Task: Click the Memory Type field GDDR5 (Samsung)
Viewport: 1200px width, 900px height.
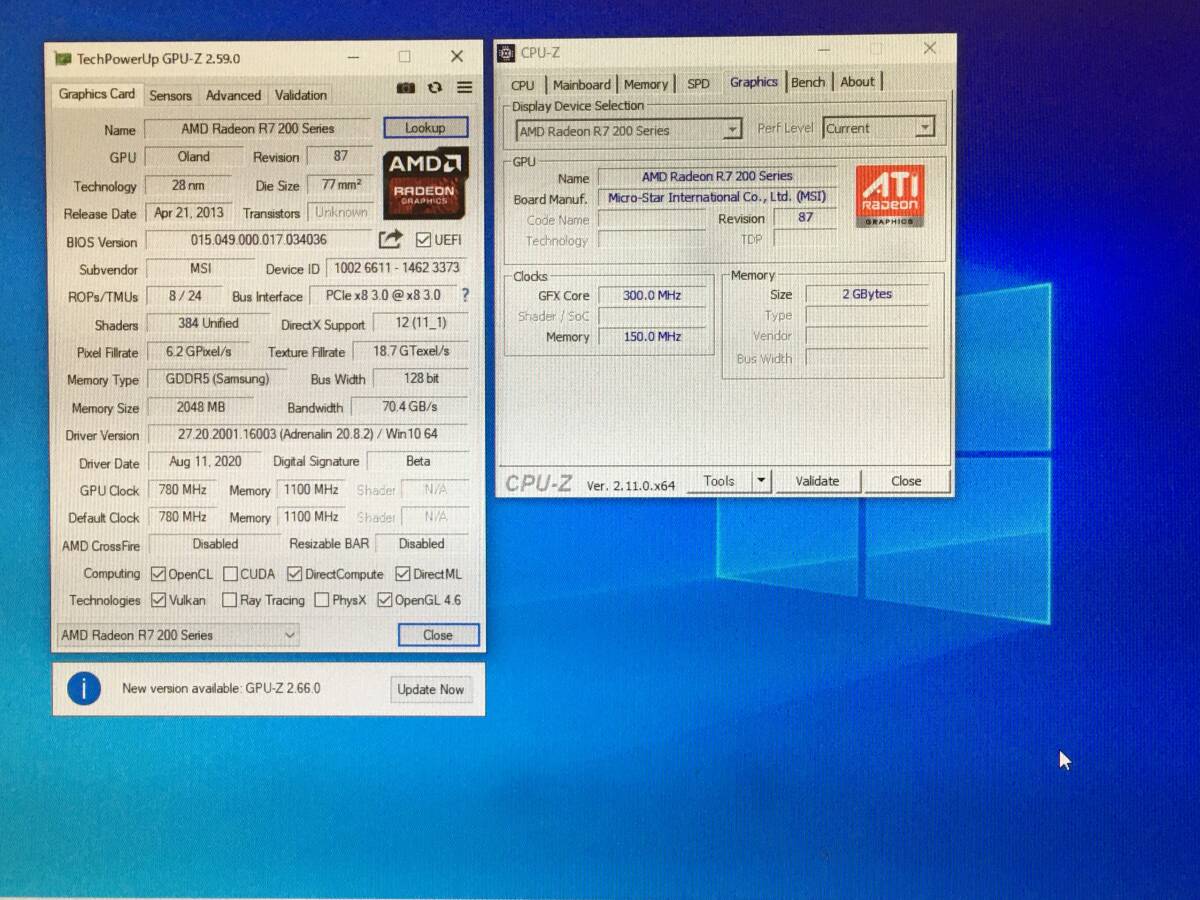Action: pos(217,379)
